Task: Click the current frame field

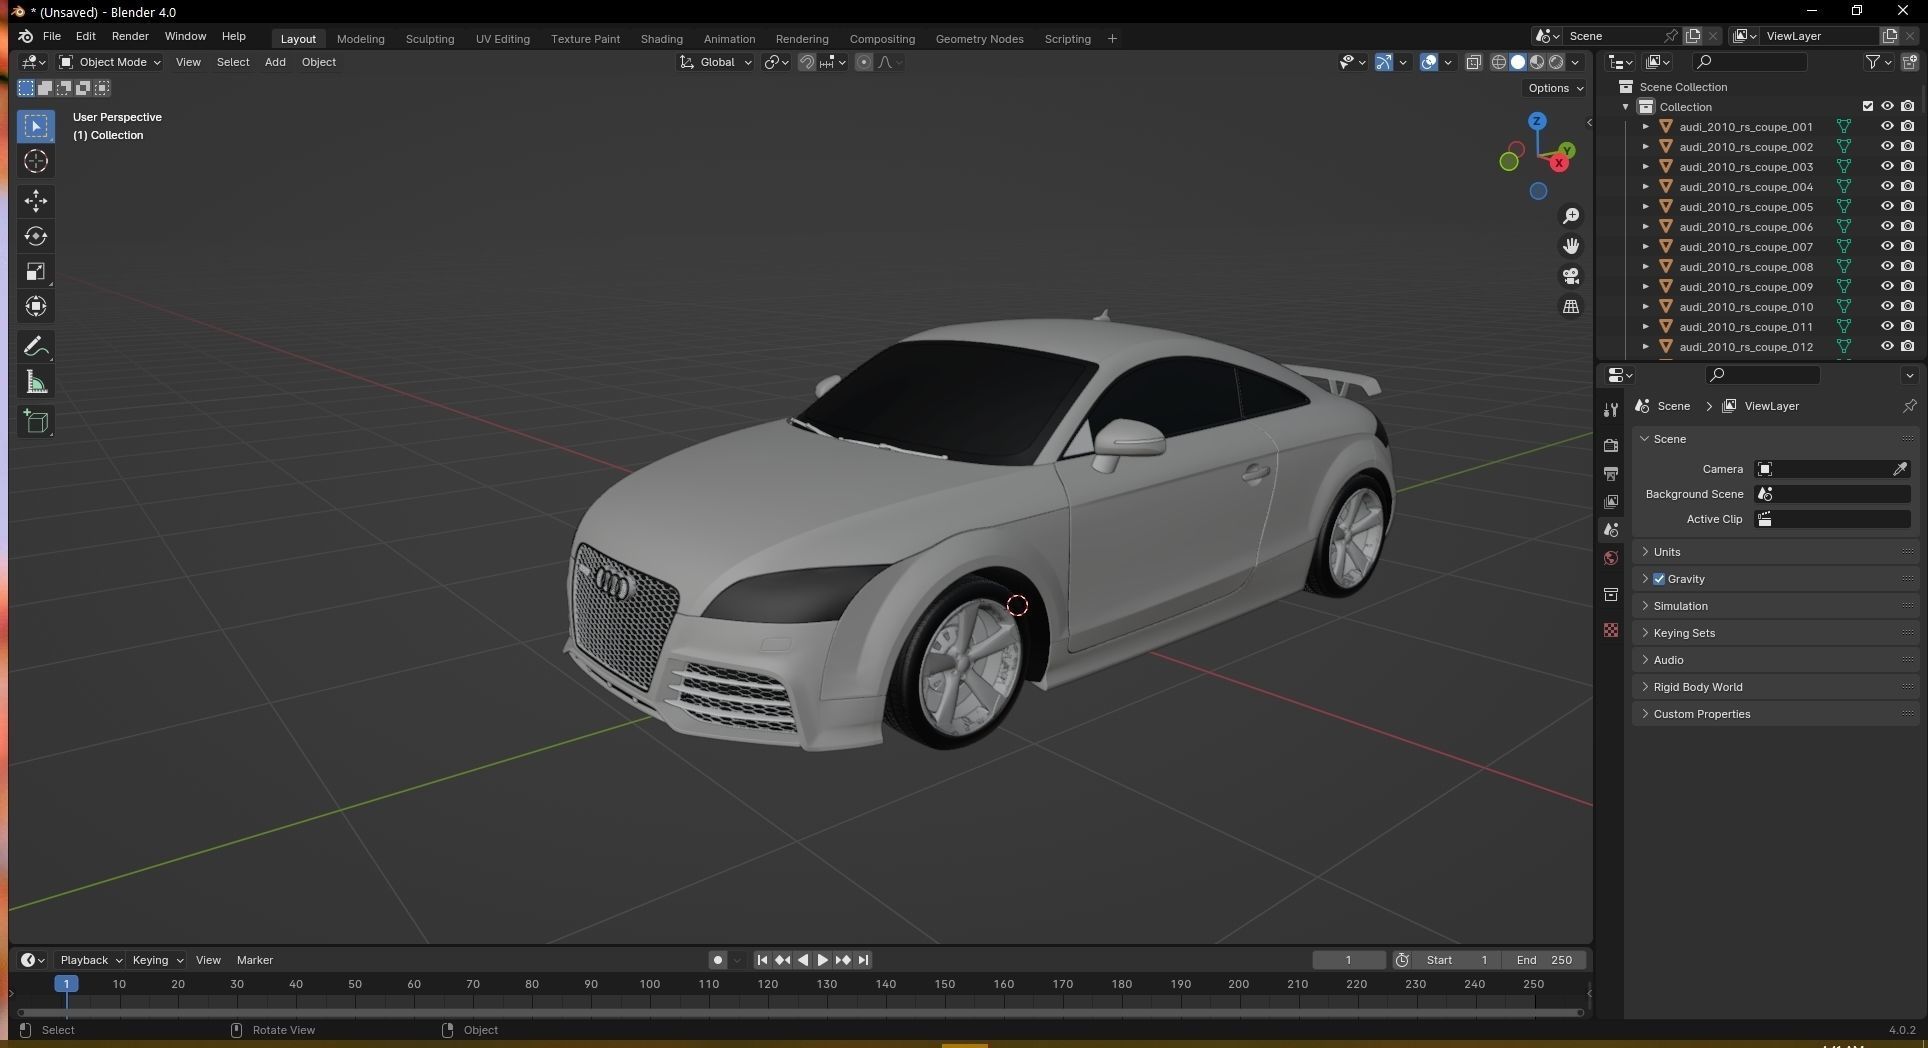Action: coord(1348,960)
